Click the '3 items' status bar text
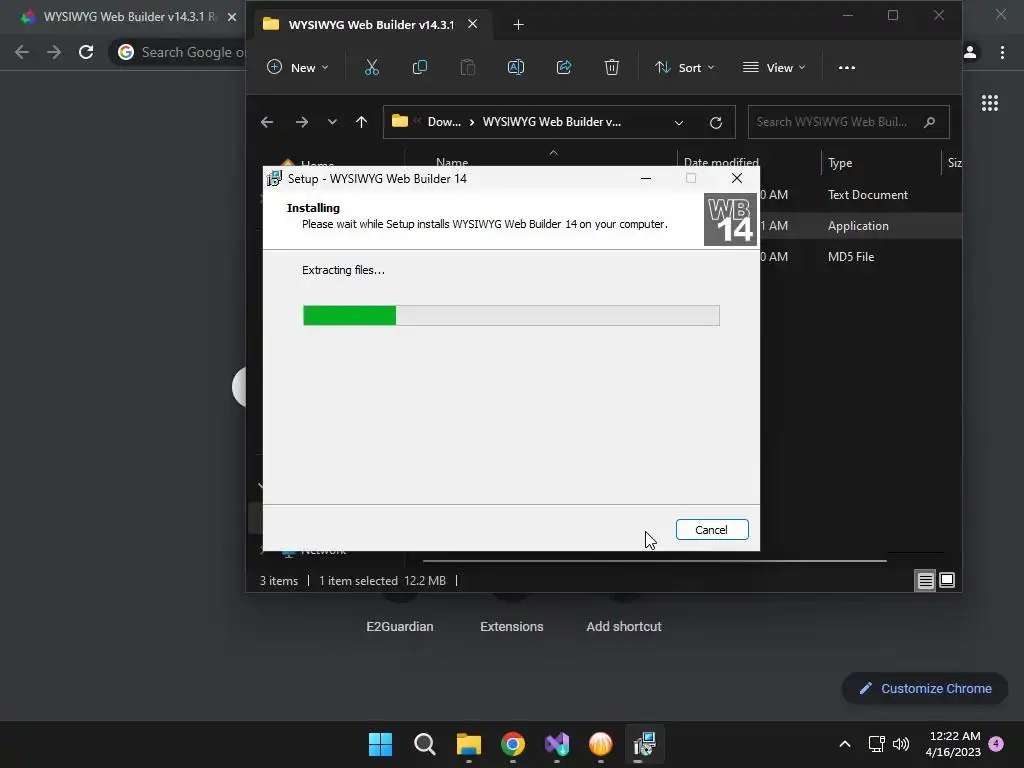 tap(279, 581)
